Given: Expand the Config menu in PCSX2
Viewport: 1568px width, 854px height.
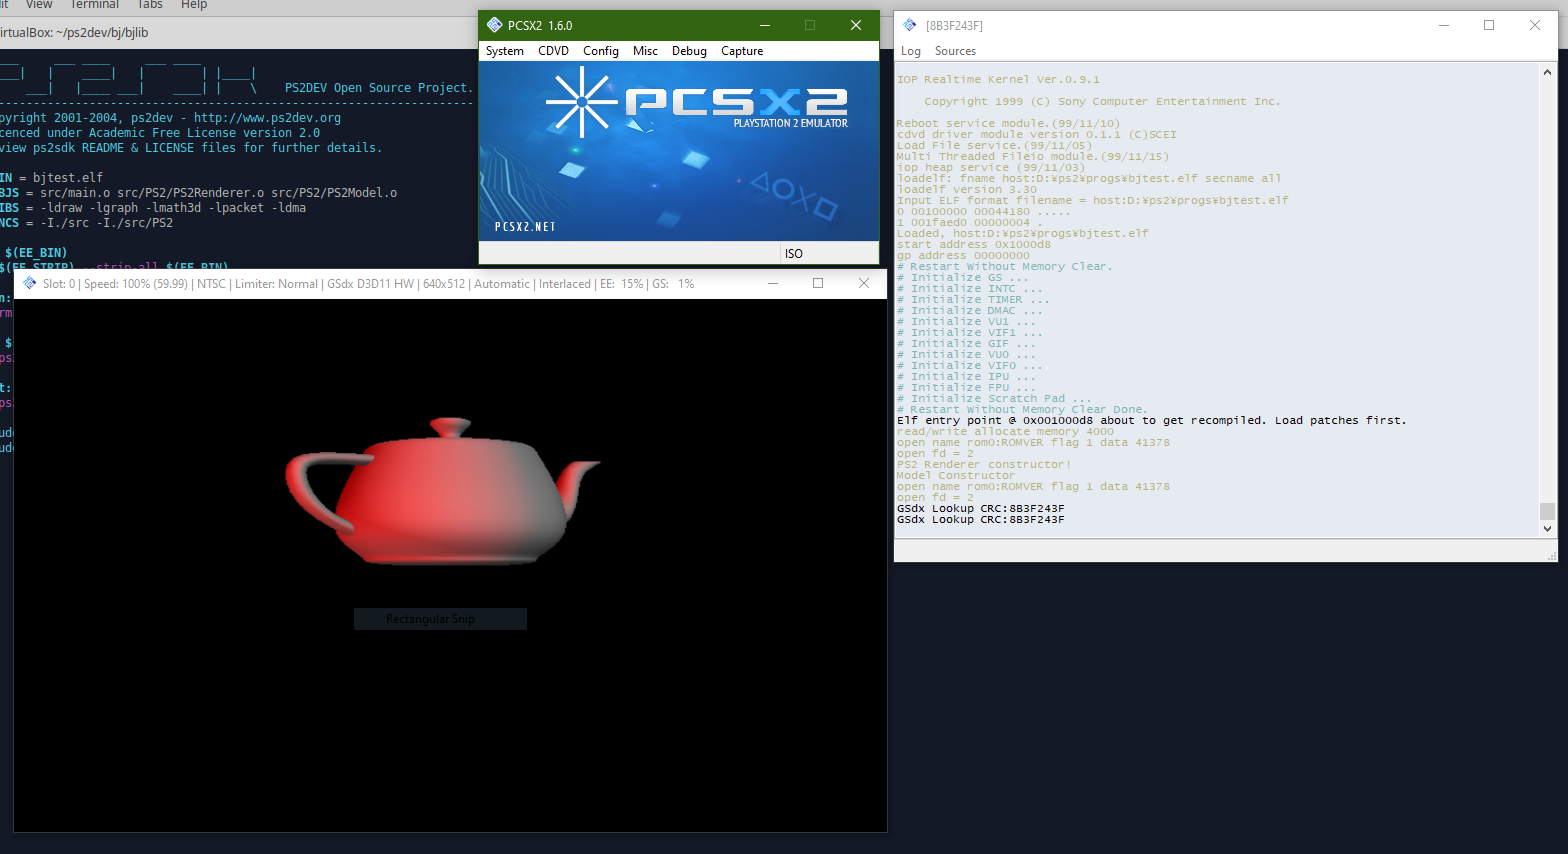Looking at the screenshot, I should point(601,51).
